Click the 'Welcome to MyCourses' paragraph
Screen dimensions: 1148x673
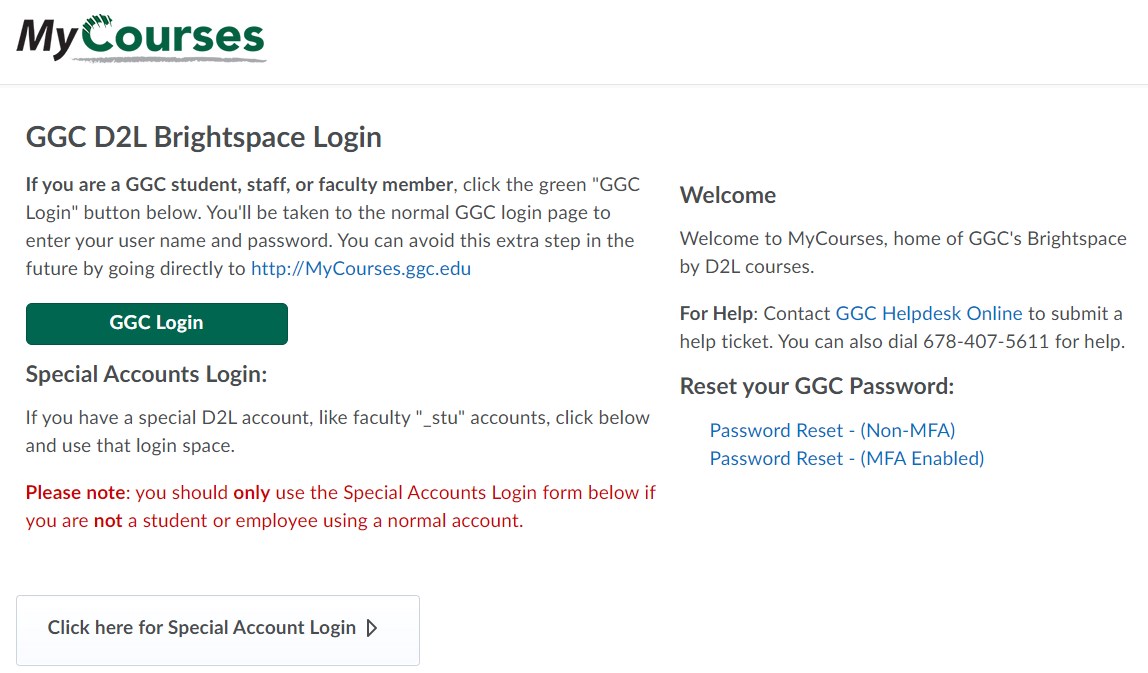[x=903, y=253]
